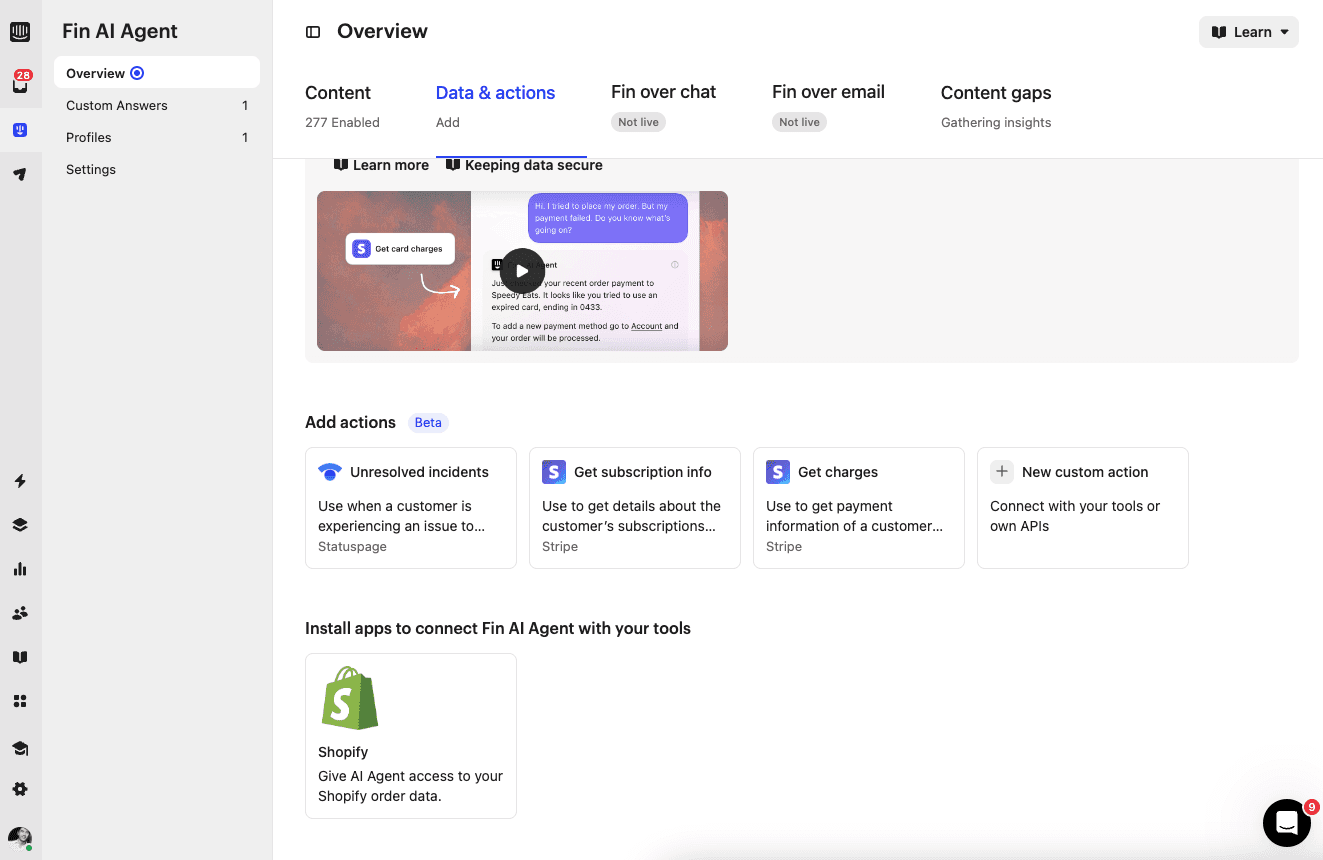Open the Learn more link
Image resolution: width=1323 pixels, height=860 pixels.
pos(382,165)
